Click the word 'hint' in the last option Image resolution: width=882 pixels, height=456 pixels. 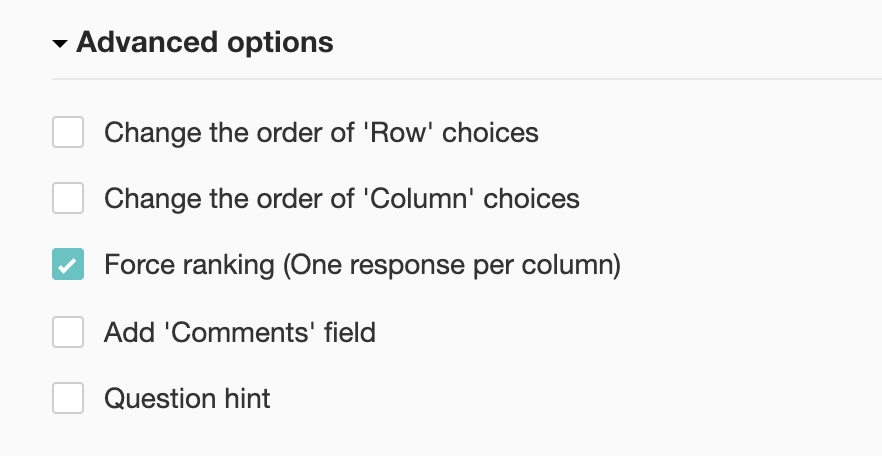tap(245, 399)
